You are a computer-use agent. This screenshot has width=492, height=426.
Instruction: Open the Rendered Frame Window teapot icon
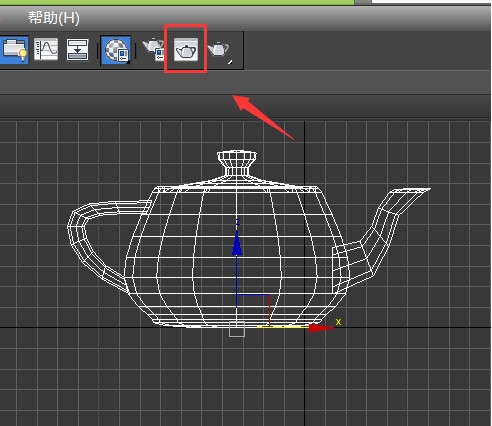click(186, 50)
